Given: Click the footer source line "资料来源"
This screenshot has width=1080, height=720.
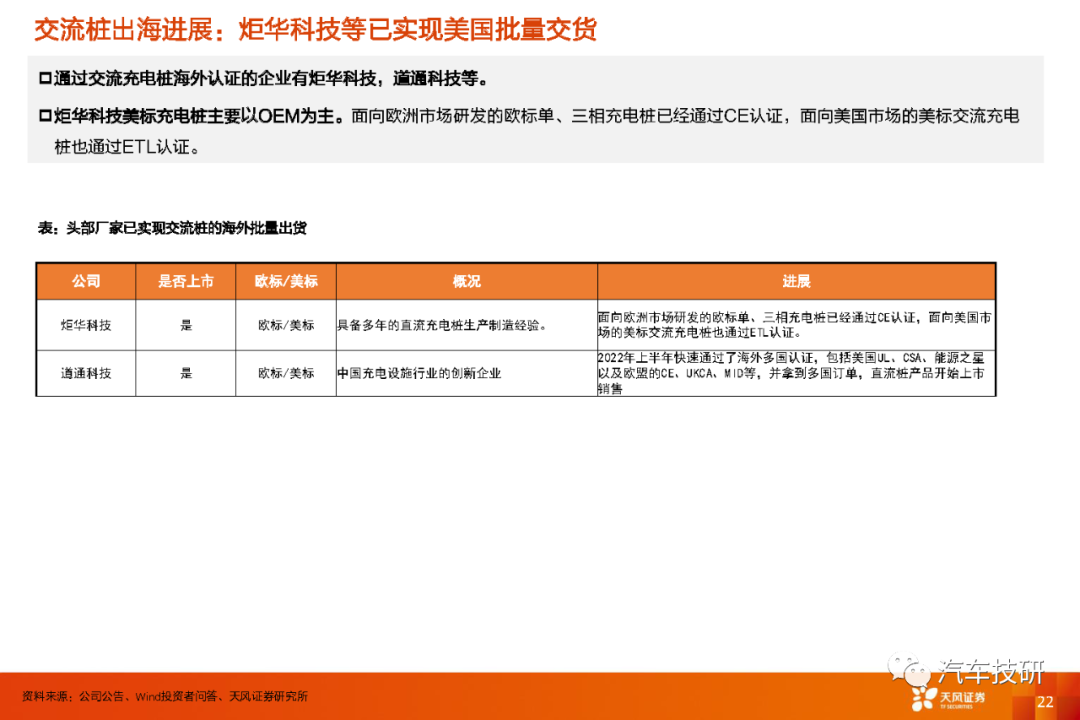Looking at the screenshot, I should click(x=165, y=697).
